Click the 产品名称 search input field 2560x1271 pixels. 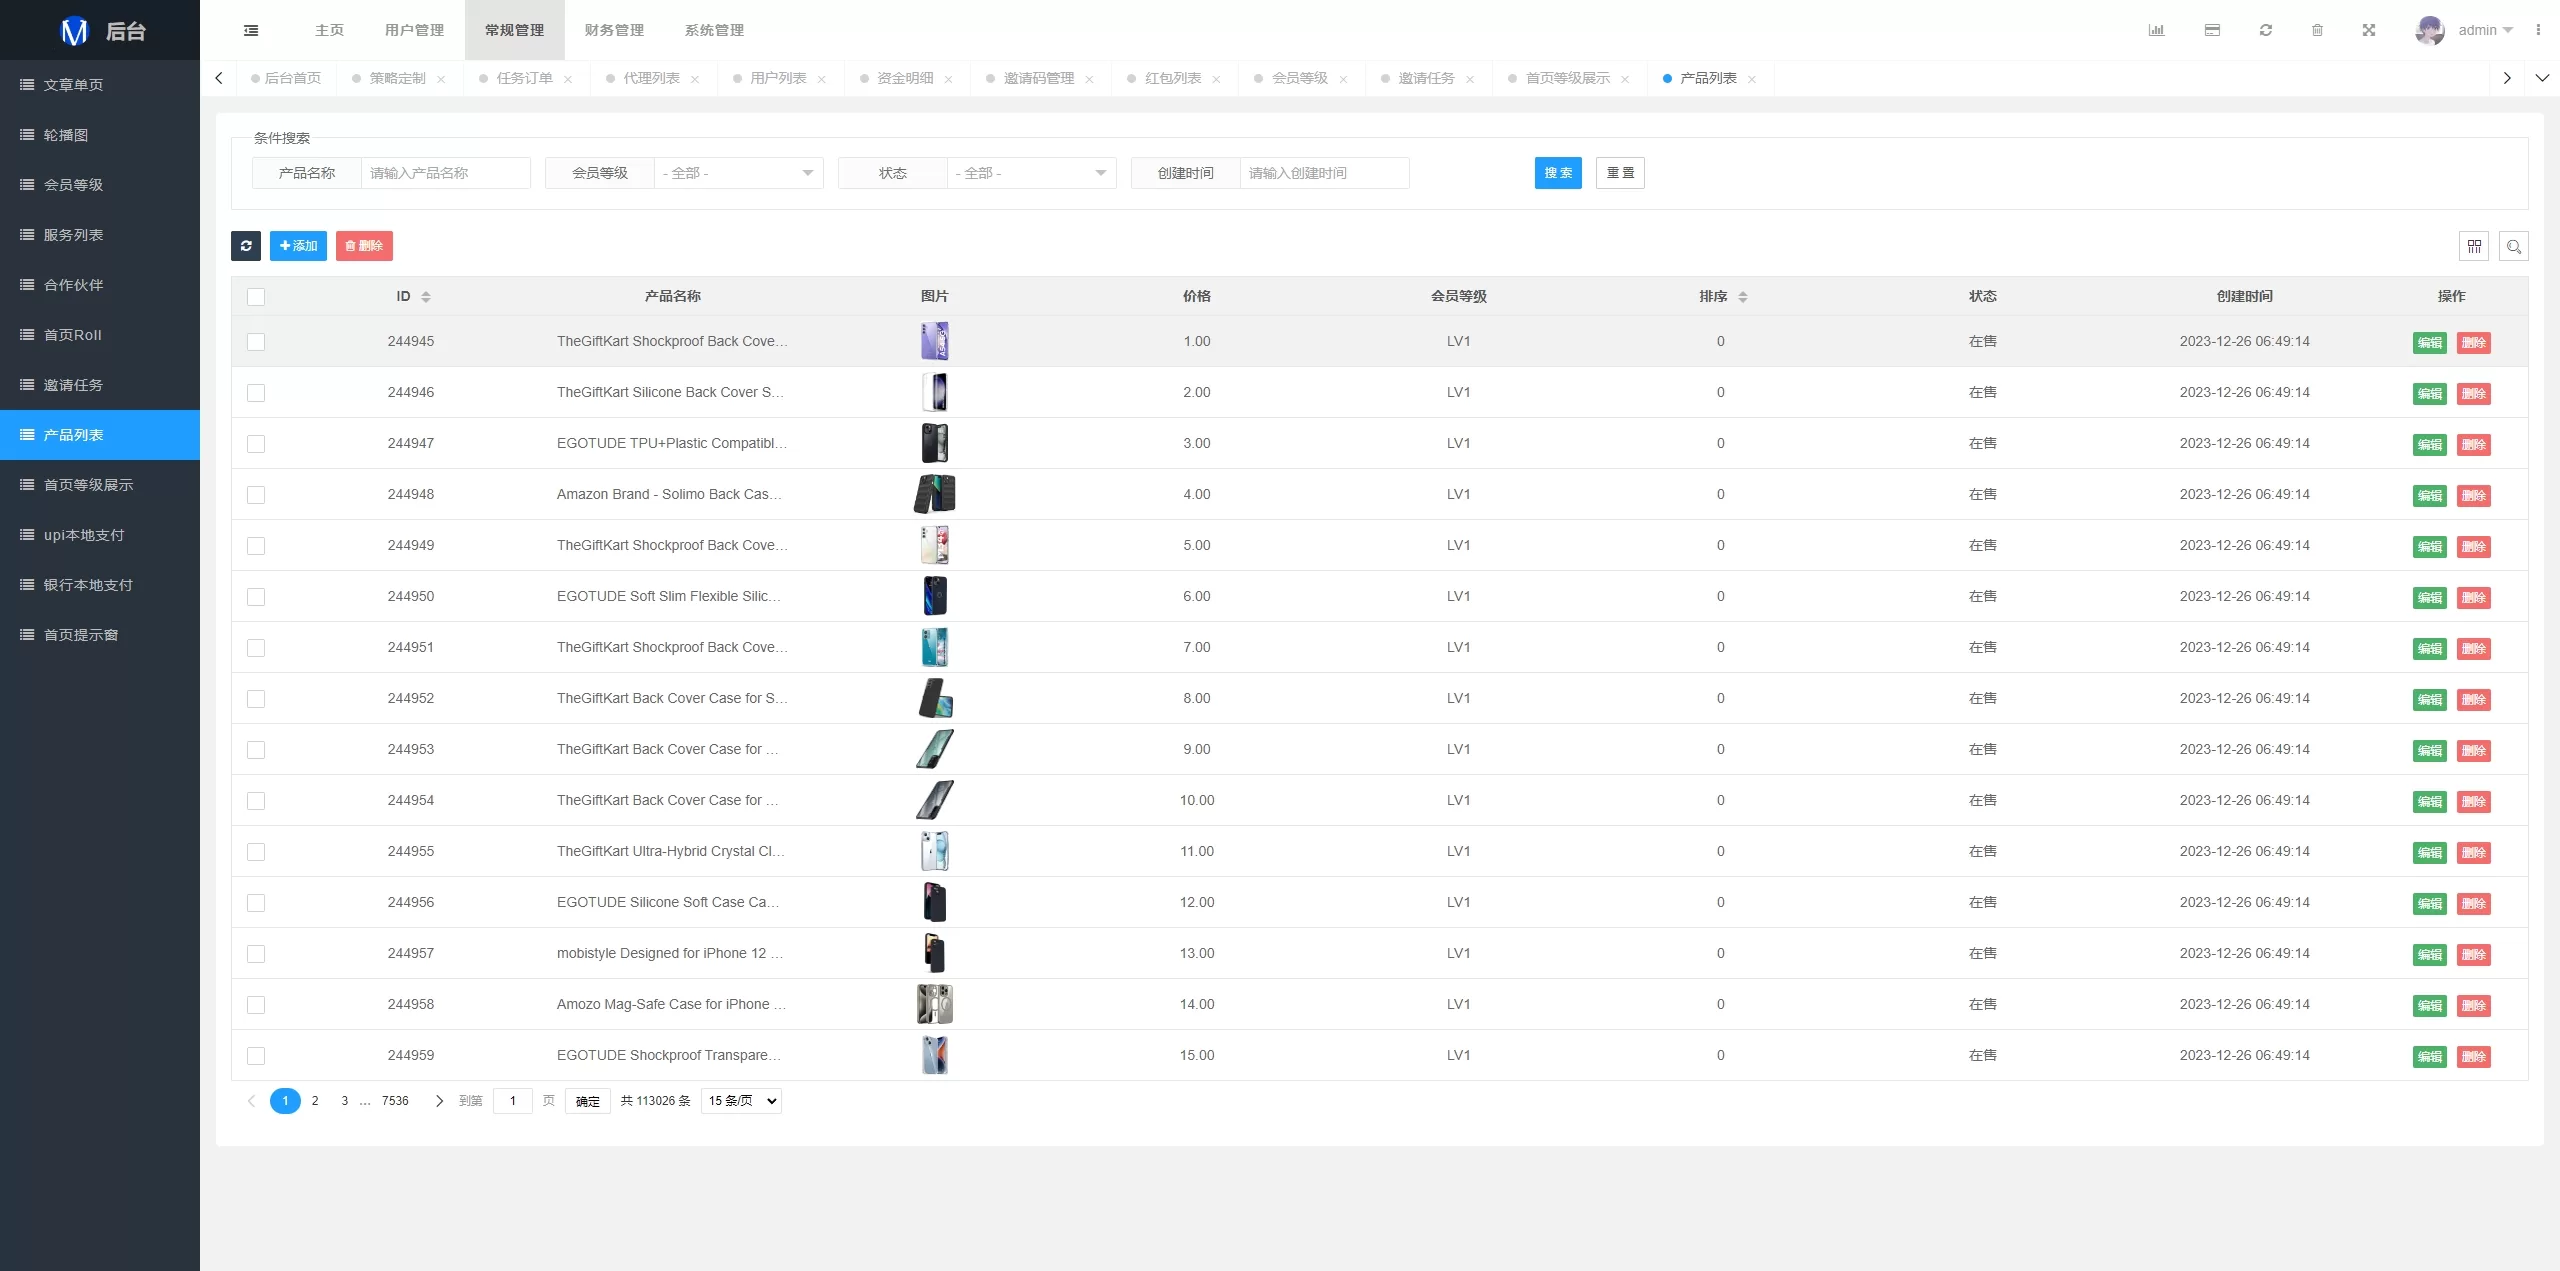pos(445,173)
